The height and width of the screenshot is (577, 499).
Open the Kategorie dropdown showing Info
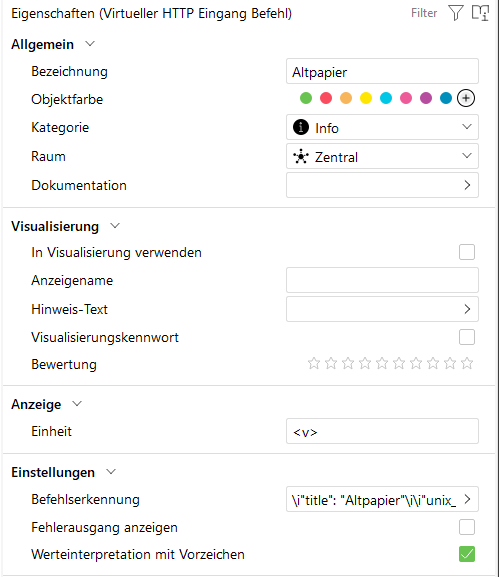click(x=382, y=127)
